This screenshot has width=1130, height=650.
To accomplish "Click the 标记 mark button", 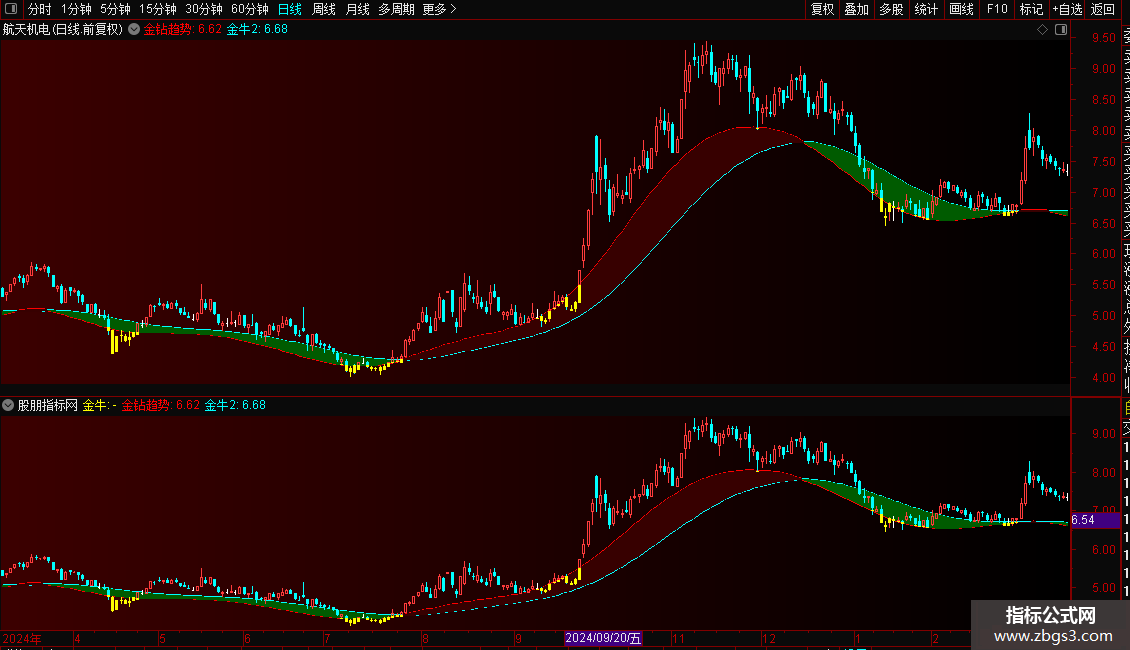I will [x=1031, y=9].
